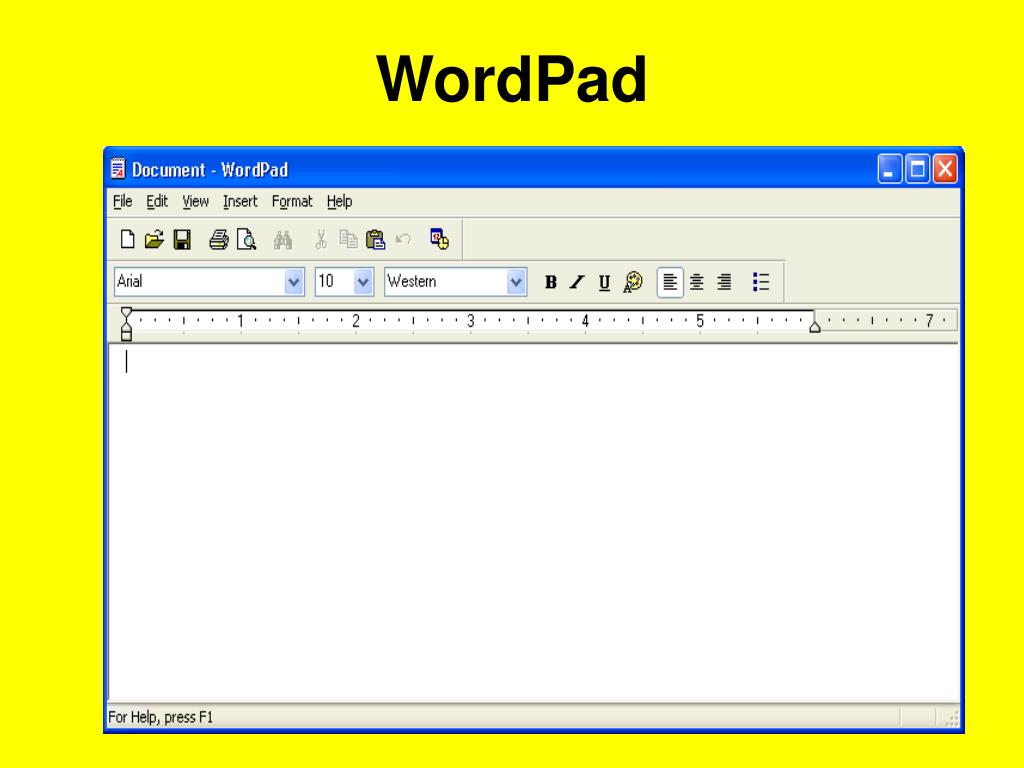Click the first-line indent marker on the ruler
Screen dimensions: 1024x768
click(127, 313)
